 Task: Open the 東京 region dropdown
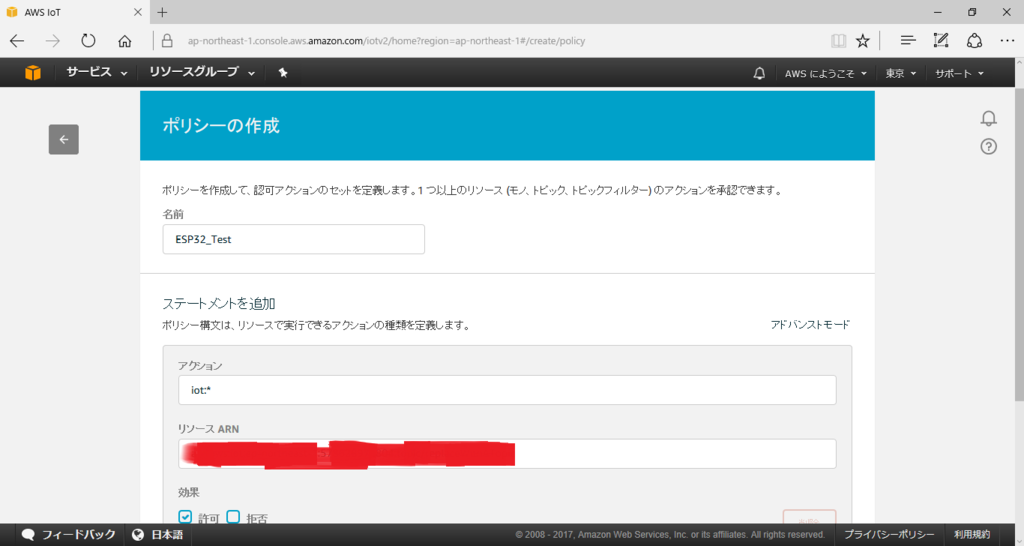901,73
